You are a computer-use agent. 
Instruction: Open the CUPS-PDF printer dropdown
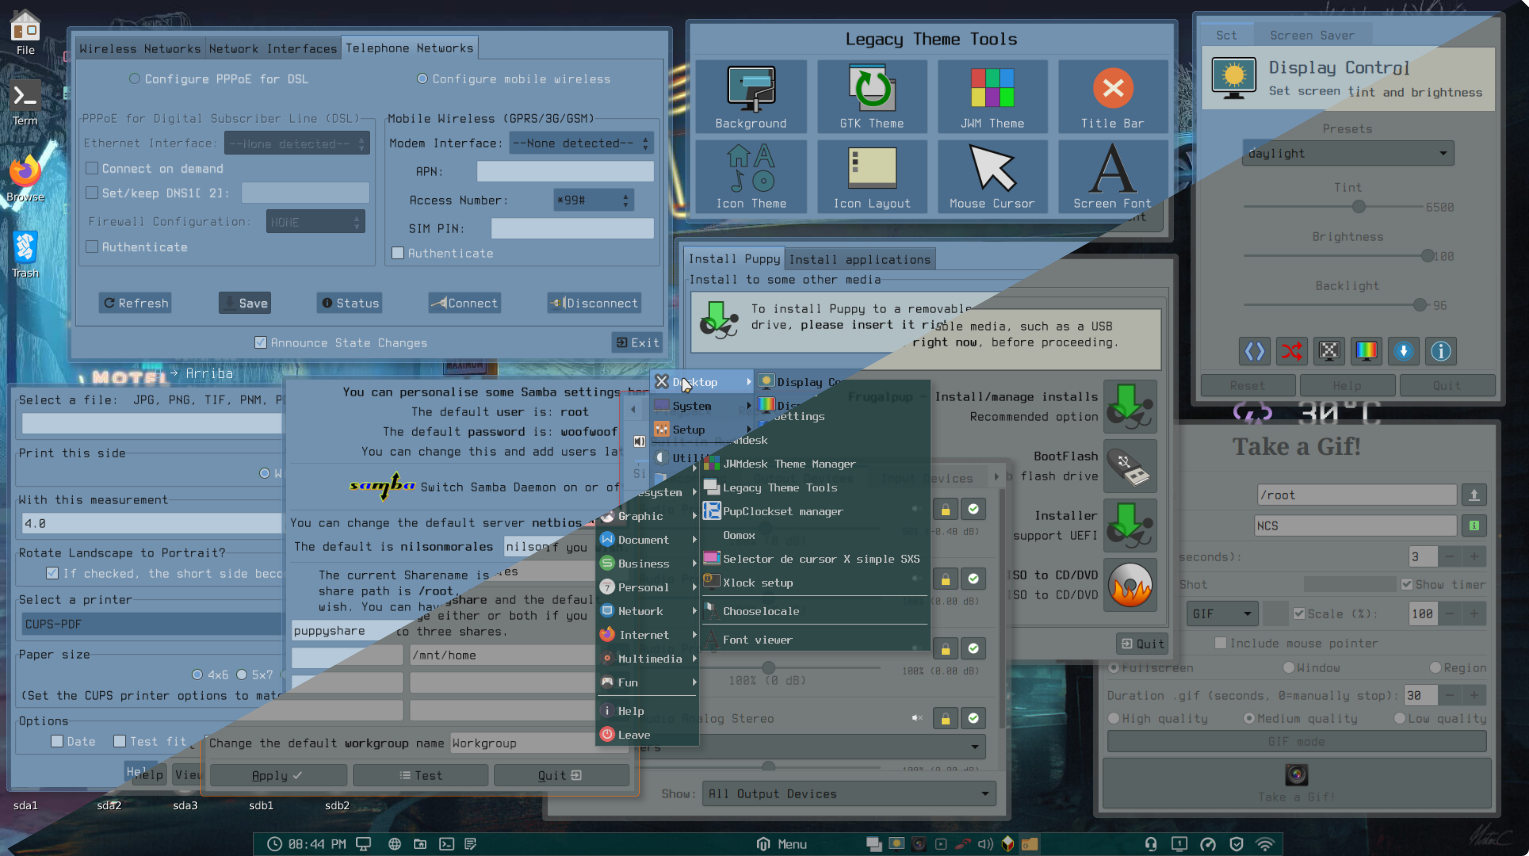(x=152, y=624)
